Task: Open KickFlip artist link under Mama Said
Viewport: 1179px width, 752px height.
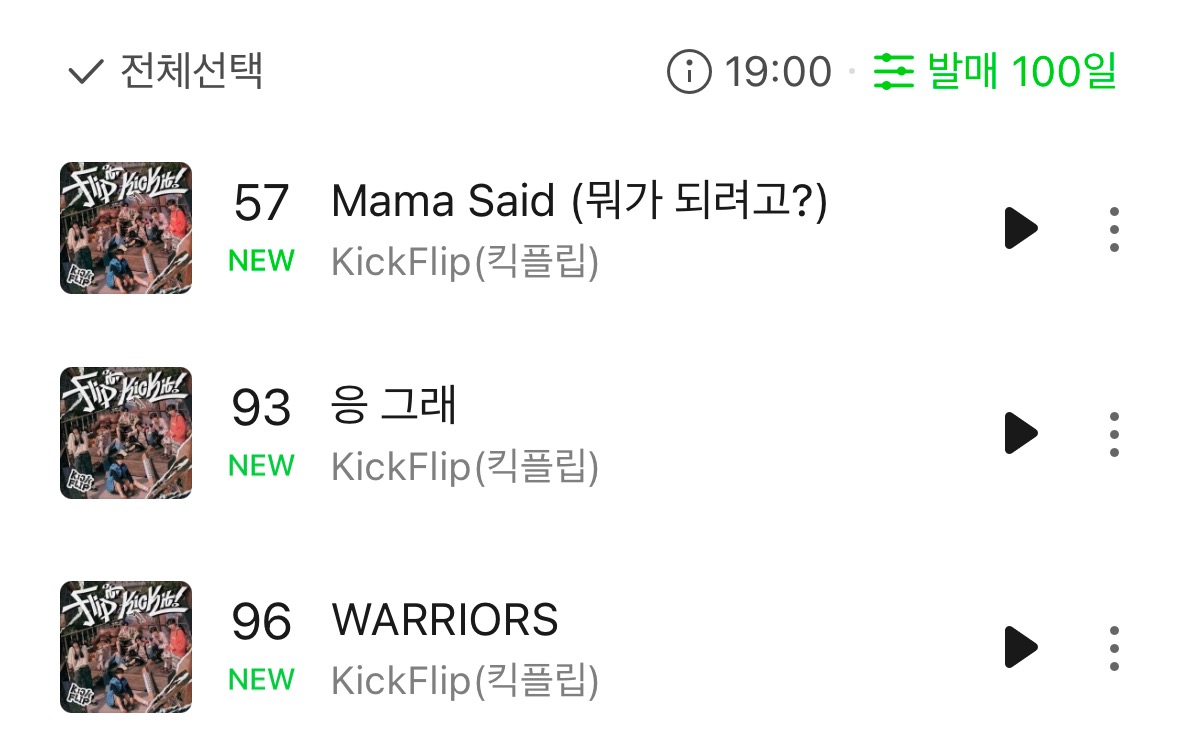Action: (x=465, y=263)
